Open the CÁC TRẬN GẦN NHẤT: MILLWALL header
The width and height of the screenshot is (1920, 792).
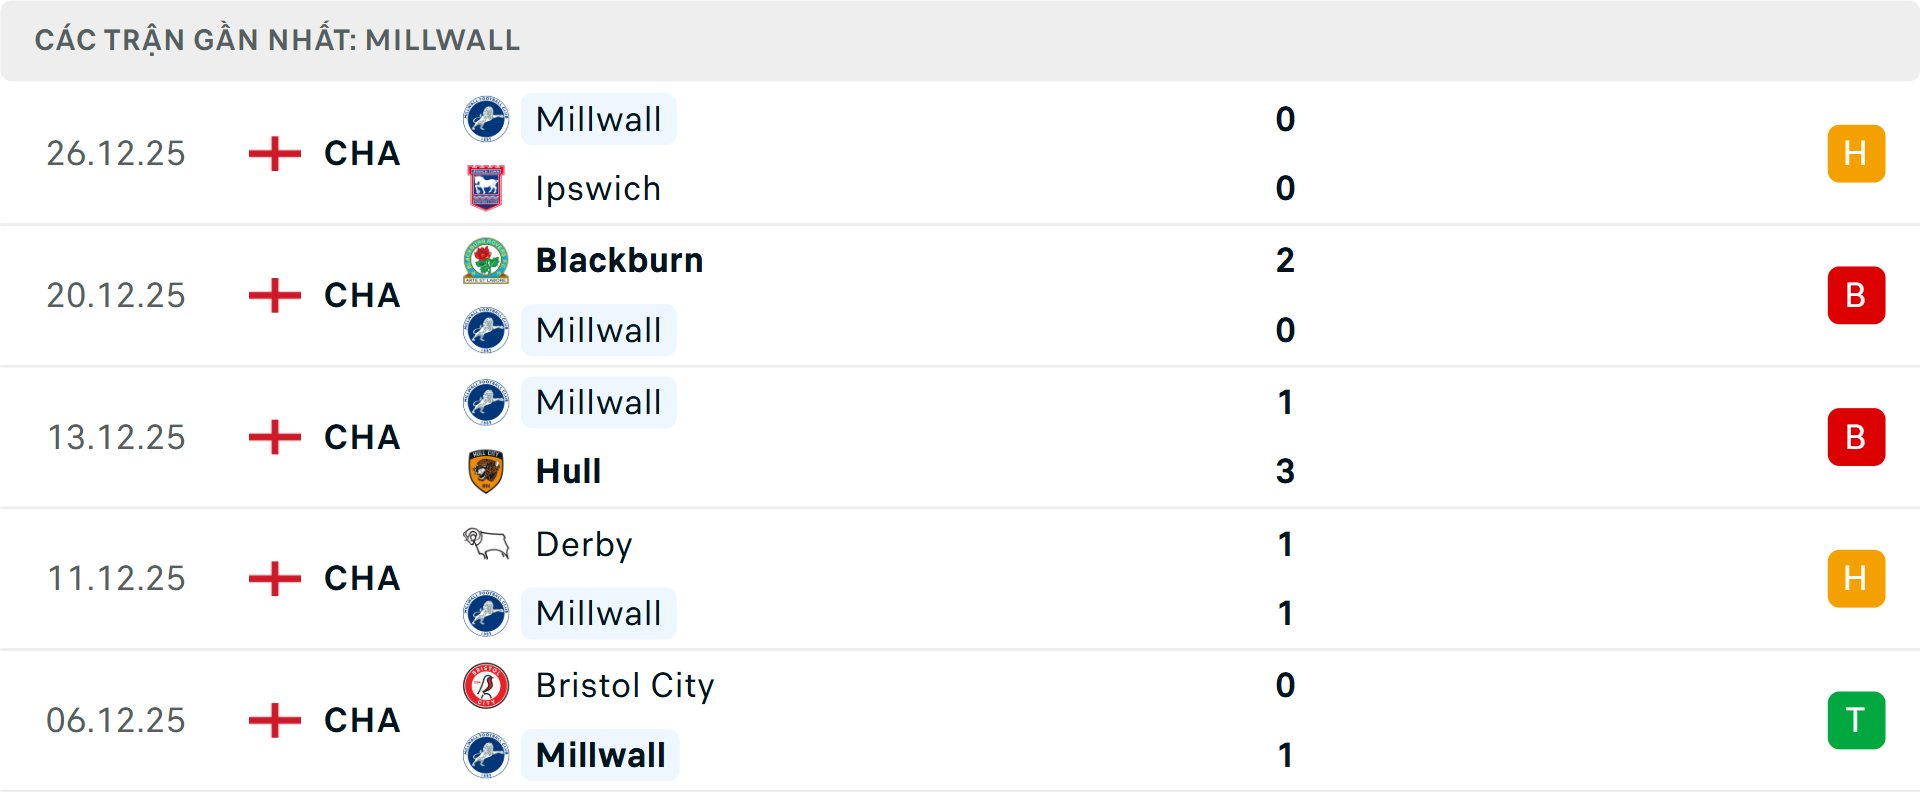[x=278, y=39]
